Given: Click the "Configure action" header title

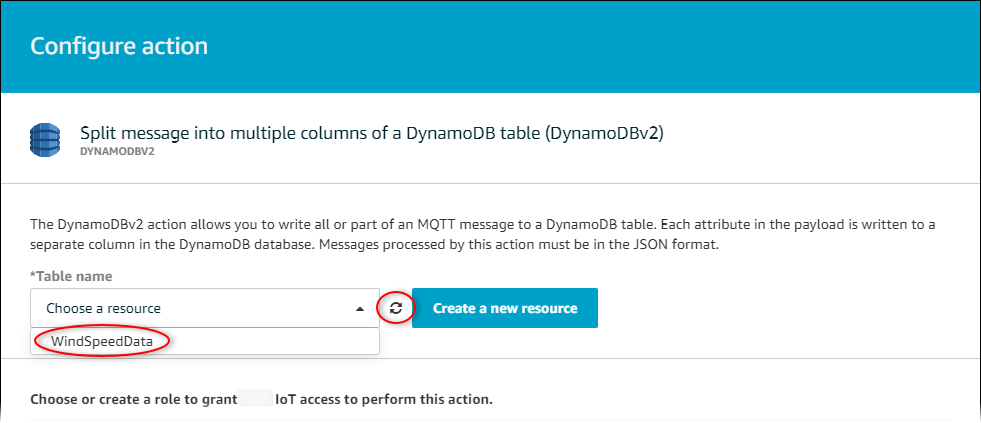Looking at the screenshot, I should (x=119, y=46).
